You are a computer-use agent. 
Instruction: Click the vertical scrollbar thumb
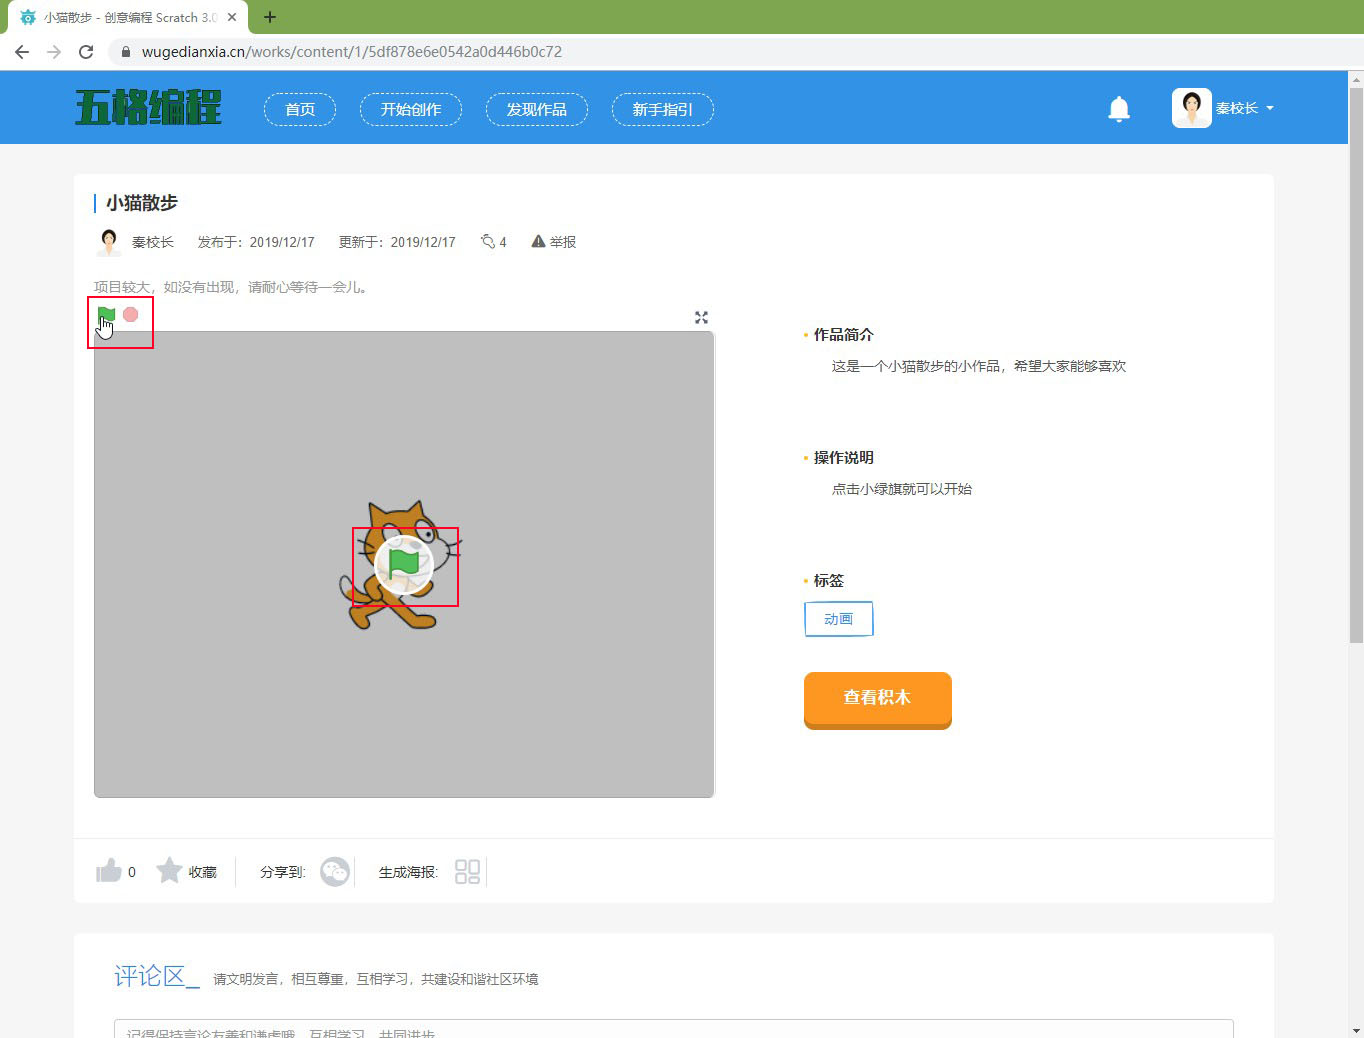1356,365
